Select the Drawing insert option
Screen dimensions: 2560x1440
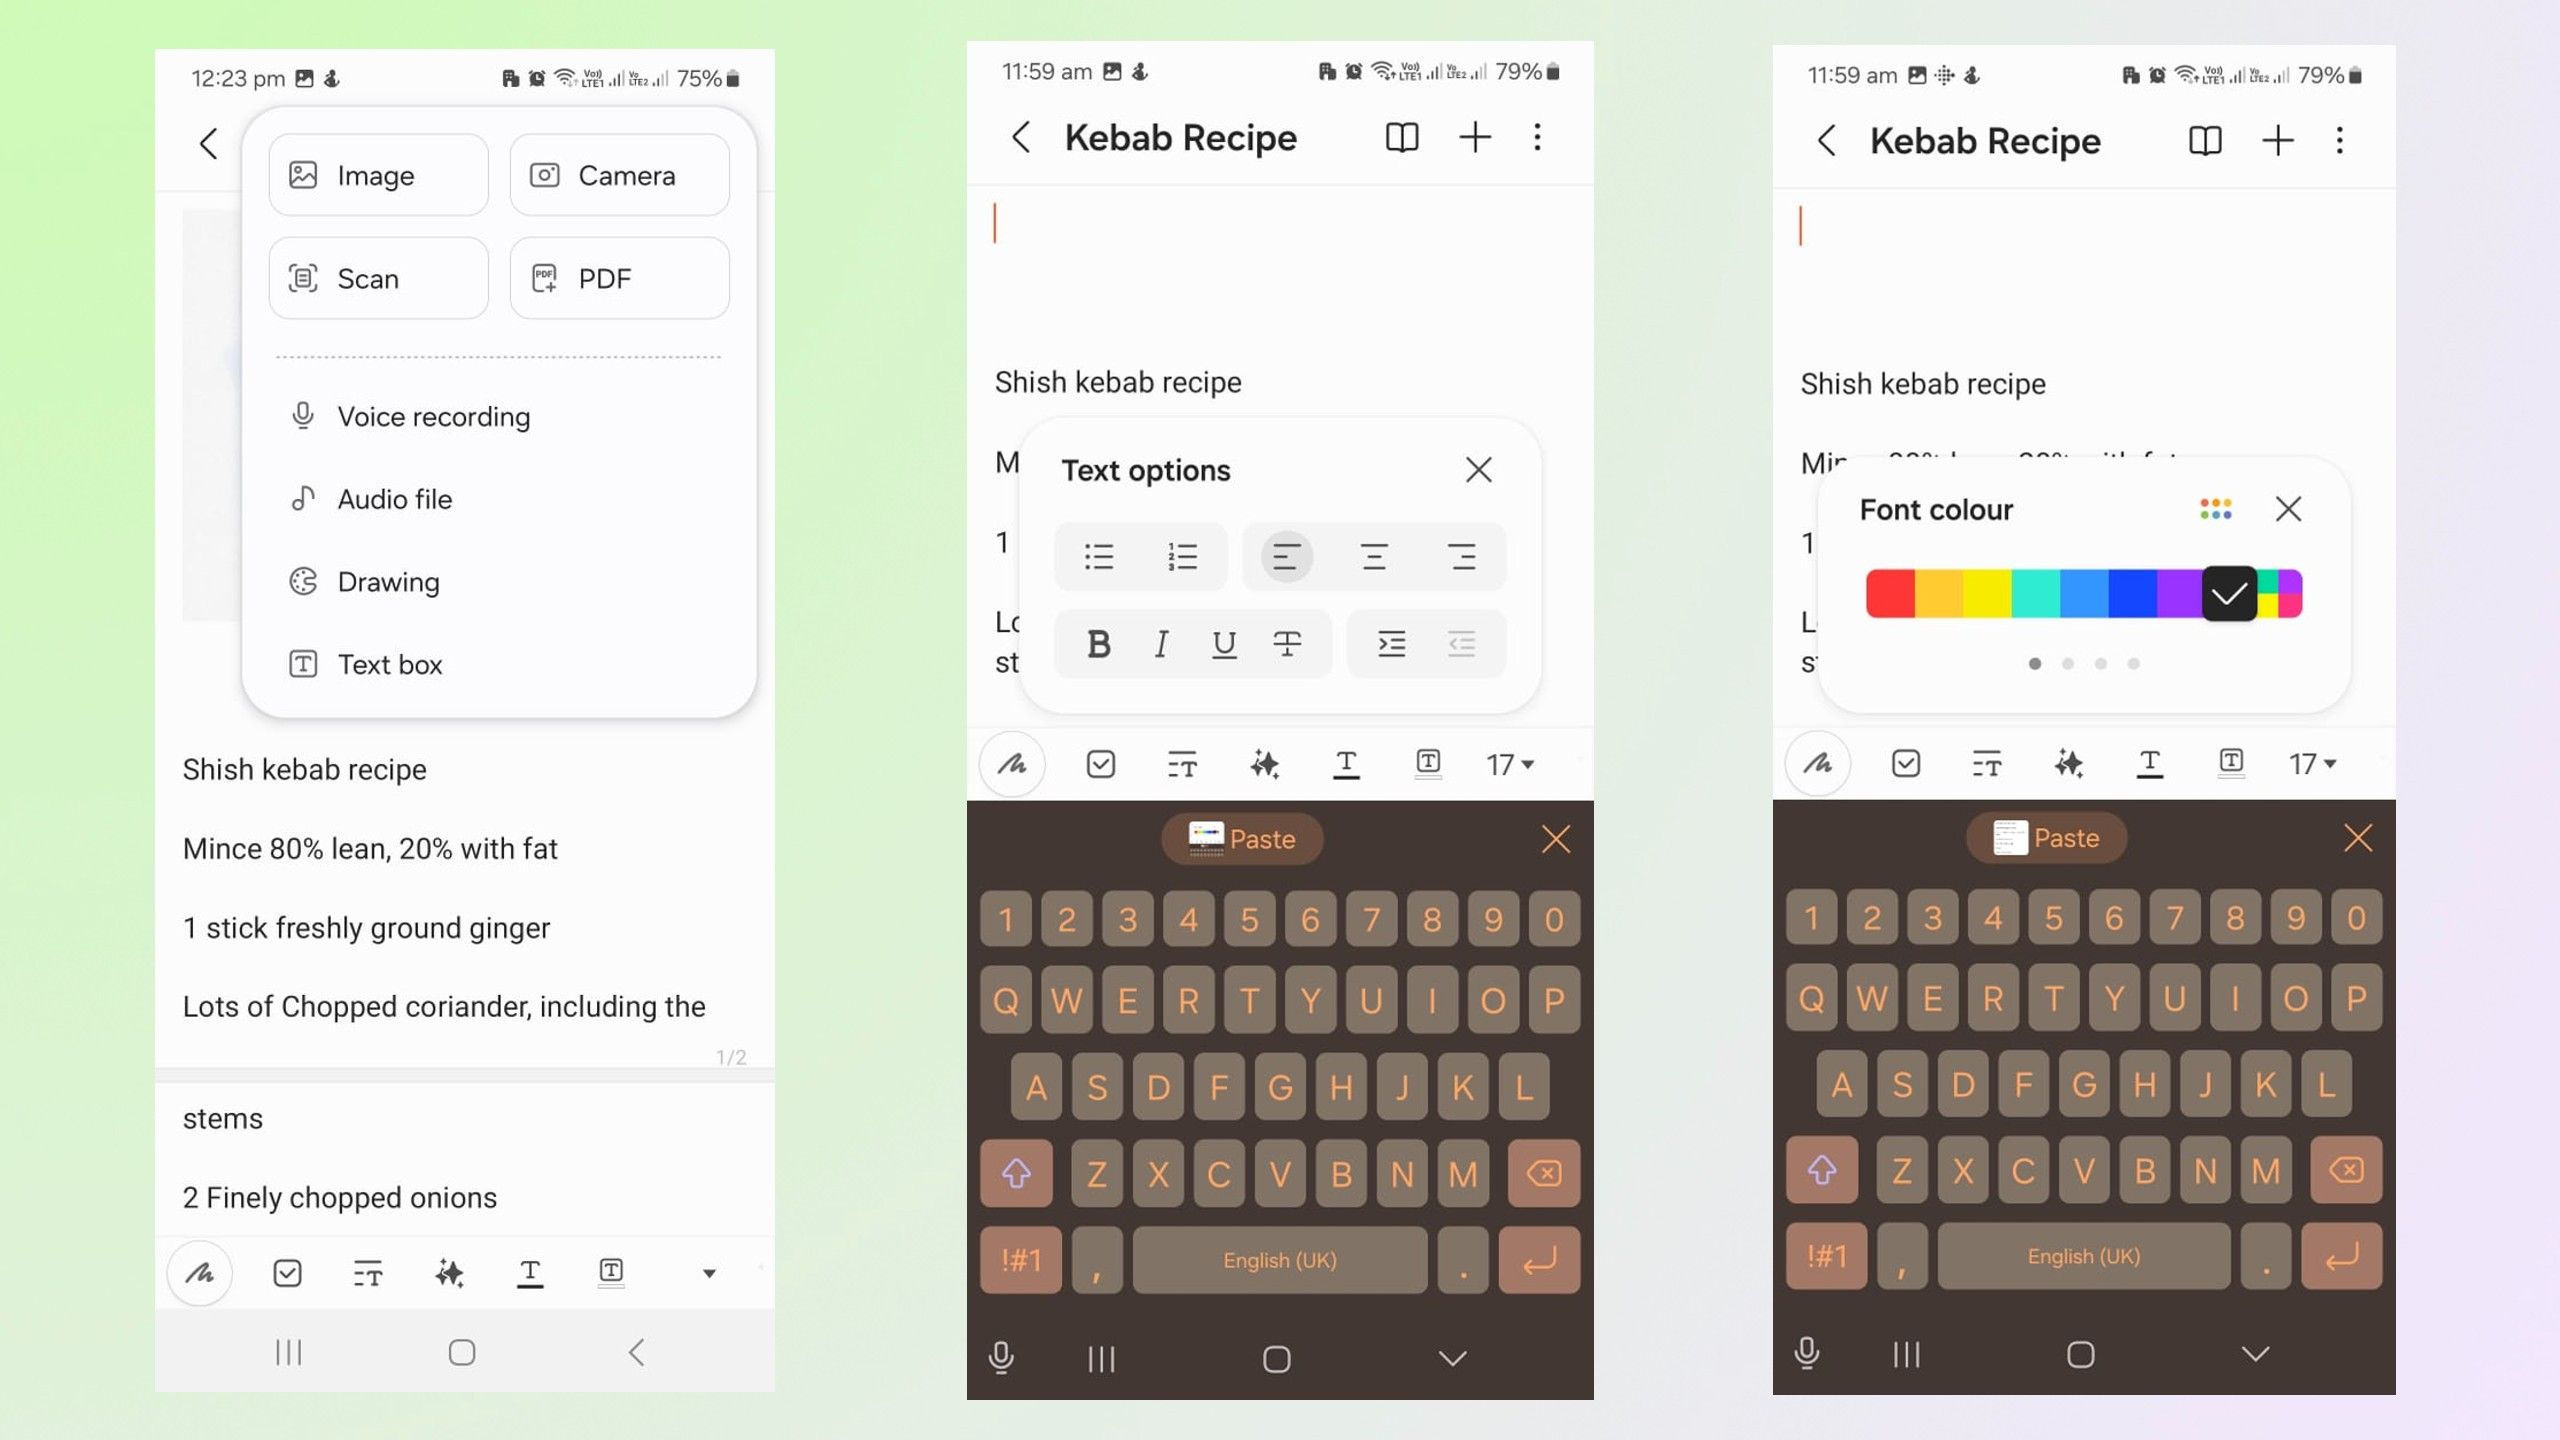[x=389, y=582]
